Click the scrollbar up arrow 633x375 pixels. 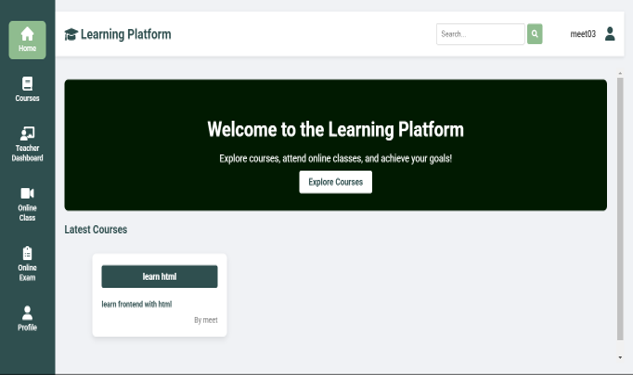620,73
